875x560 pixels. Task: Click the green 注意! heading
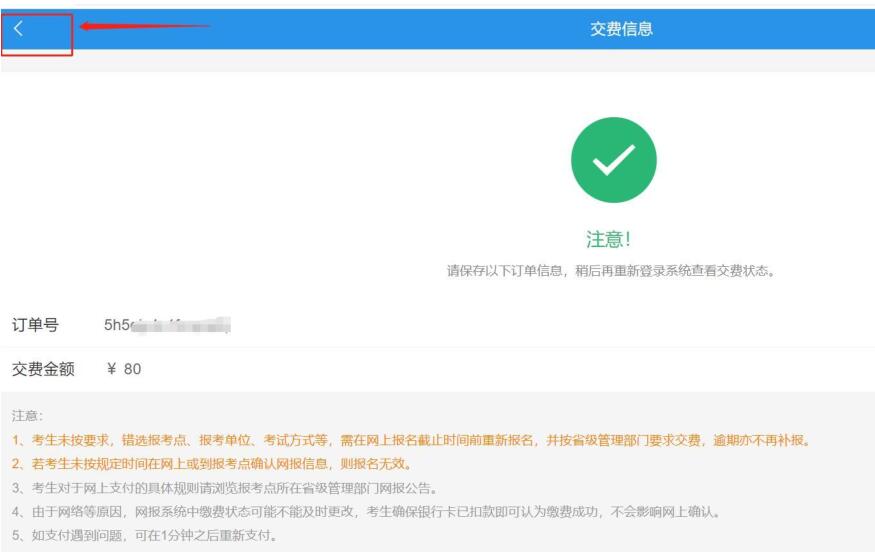point(608,239)
